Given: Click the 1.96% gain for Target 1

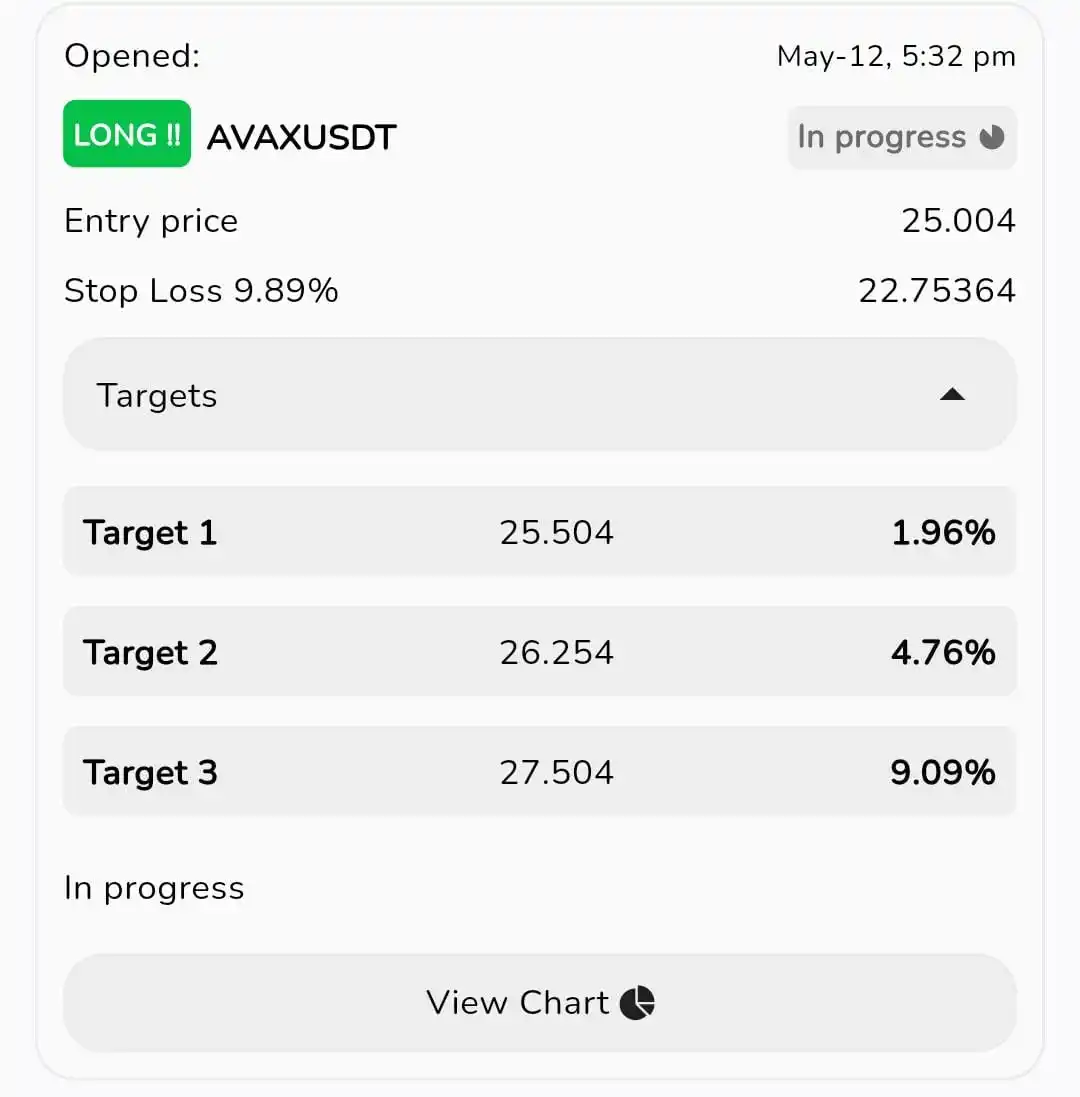Looking at the screenshot, I should (x=943, y=532).
